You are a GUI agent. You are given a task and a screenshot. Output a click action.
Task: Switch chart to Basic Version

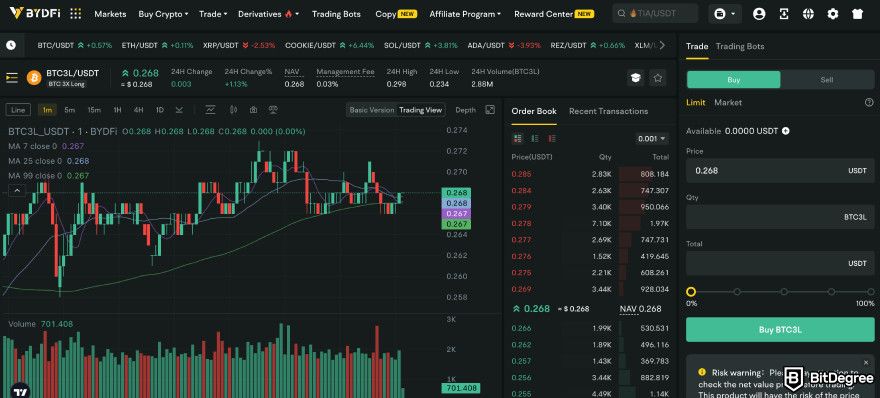[x=372, y=110]
